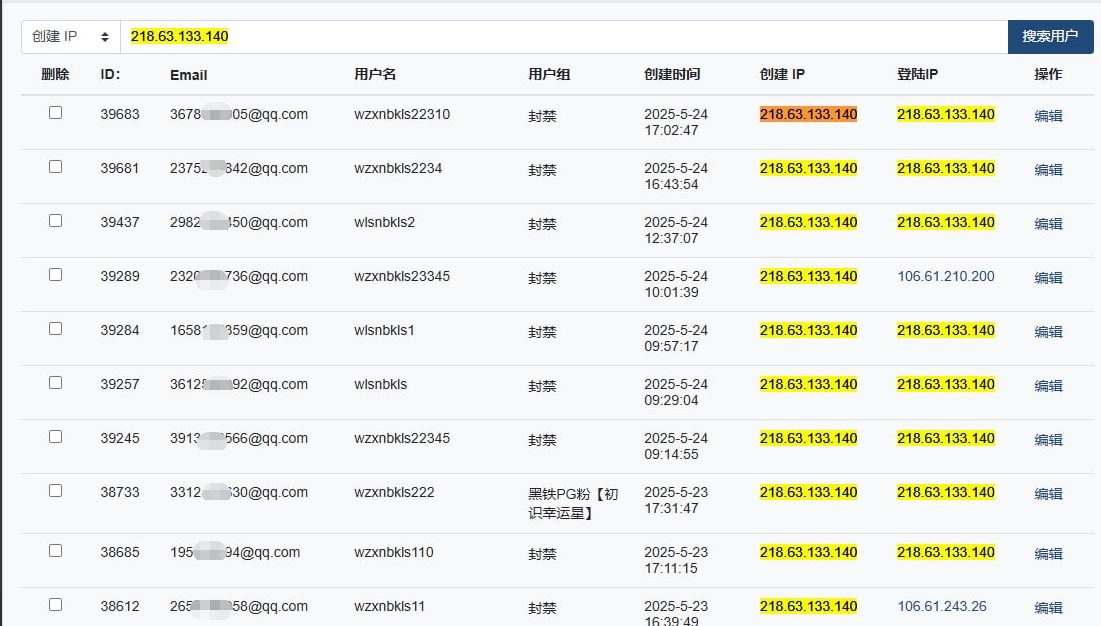Click the Email column header
Image resolution: width=1101 pixels, height=626 pixels.
pos(188,75)
